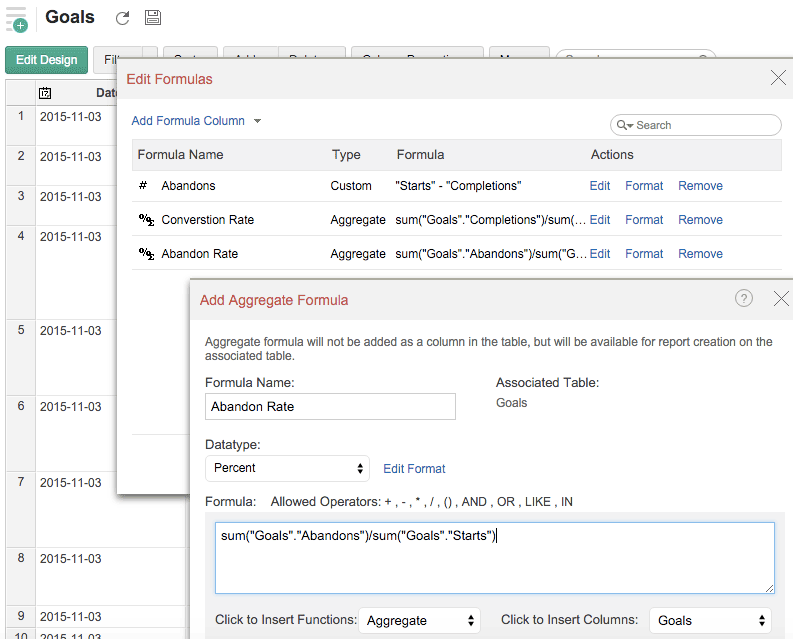Click the refresh icon next to Goals
The height and width of the screenshot is (639, 793).
tap(123, 18)
